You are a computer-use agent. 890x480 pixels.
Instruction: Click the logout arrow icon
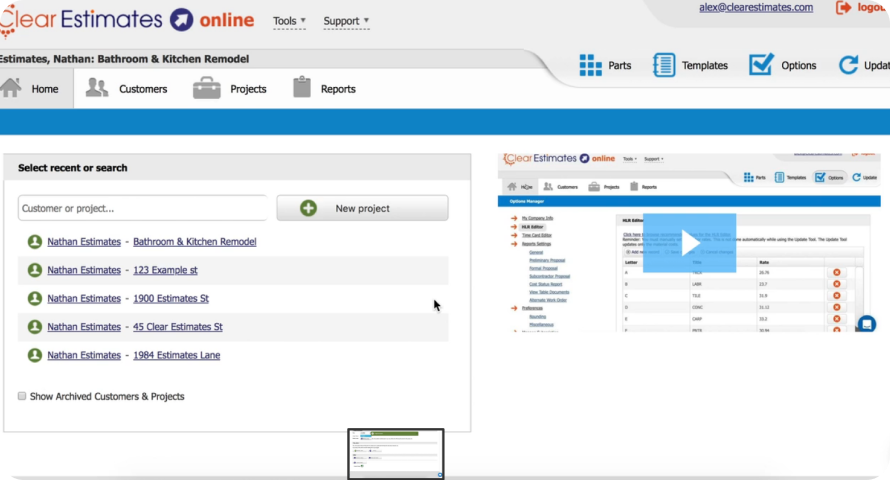pyautogui.click(x=843, y=7)
